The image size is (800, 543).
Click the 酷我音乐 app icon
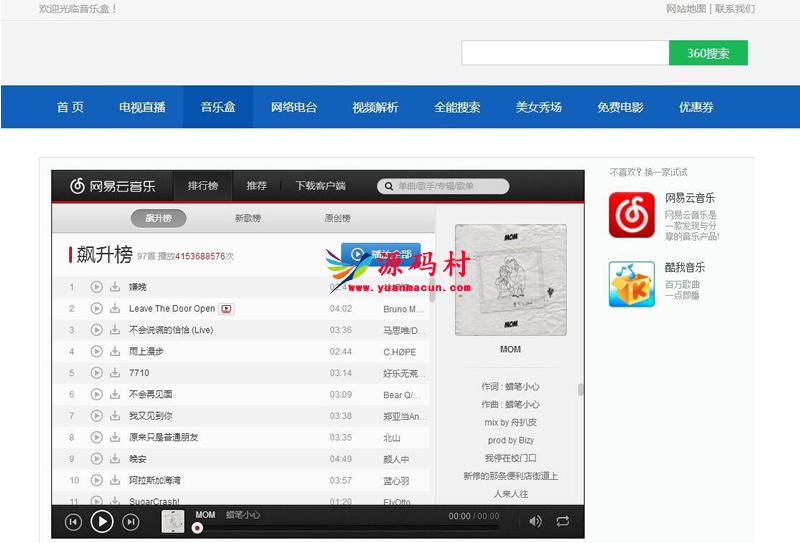pos(631,284)
